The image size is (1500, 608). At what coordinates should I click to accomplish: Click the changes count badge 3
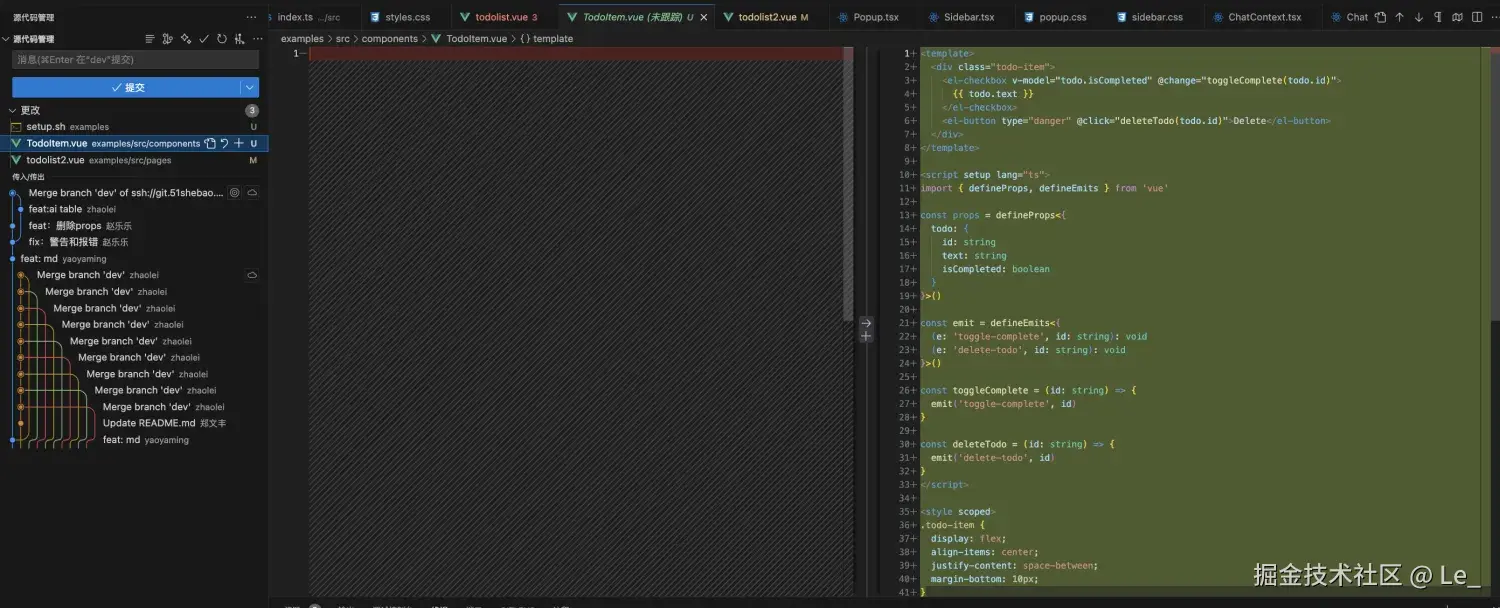(252, 110)
